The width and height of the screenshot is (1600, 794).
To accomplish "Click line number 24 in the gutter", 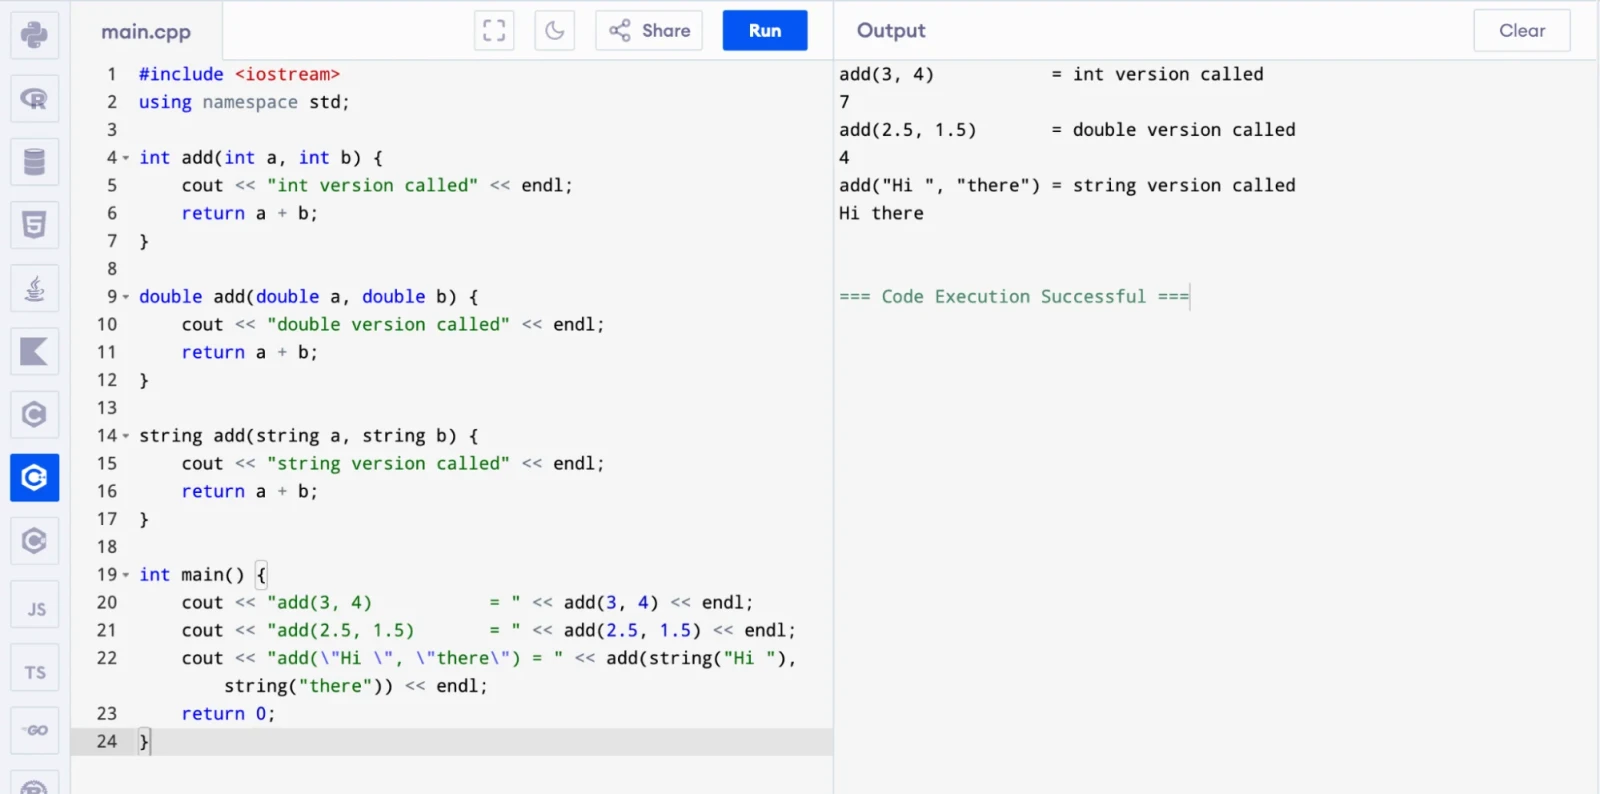I will click(107, 741).
